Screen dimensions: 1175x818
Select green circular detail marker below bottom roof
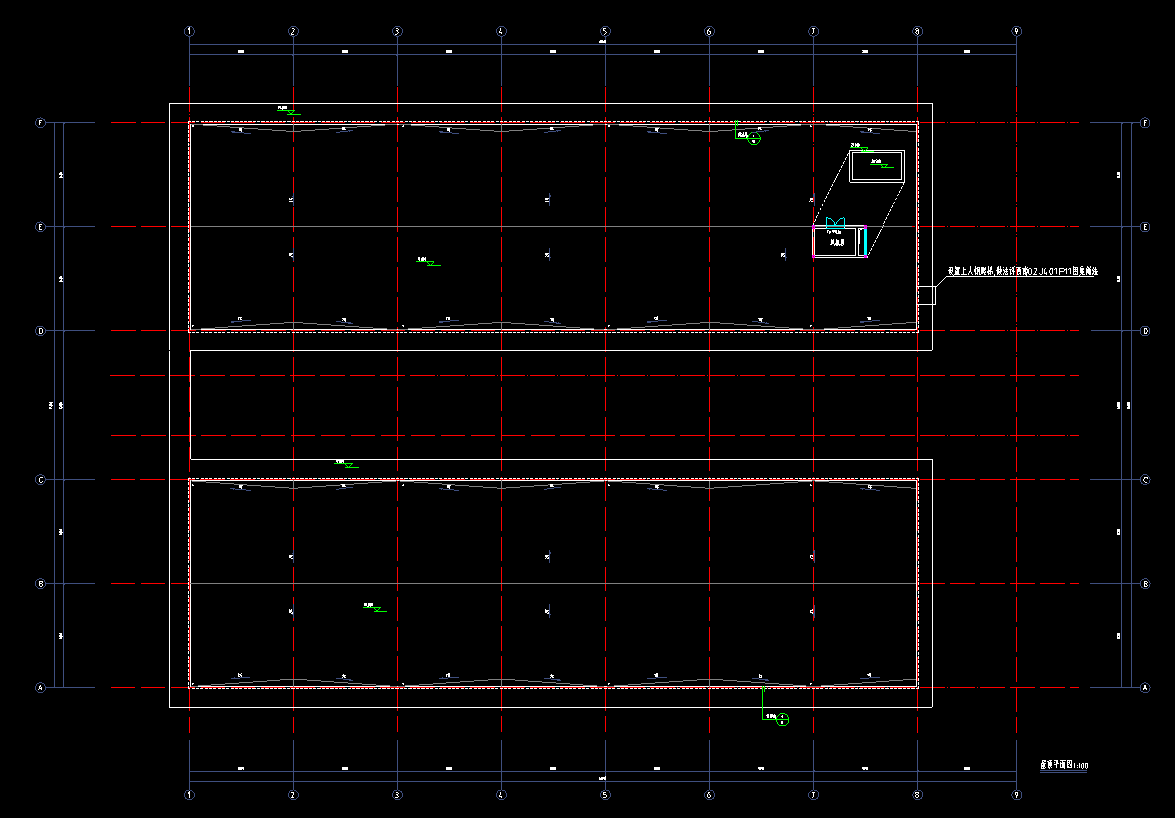783,719
